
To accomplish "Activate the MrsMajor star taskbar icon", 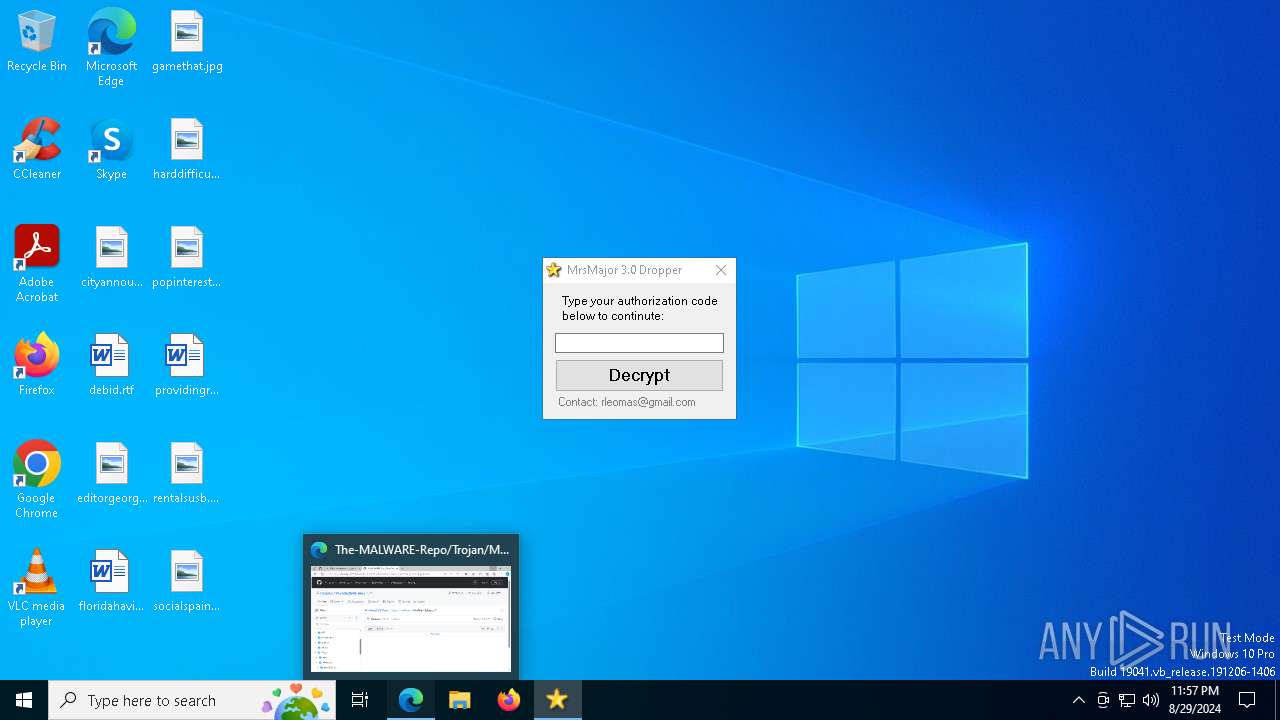I will (557, 700).
